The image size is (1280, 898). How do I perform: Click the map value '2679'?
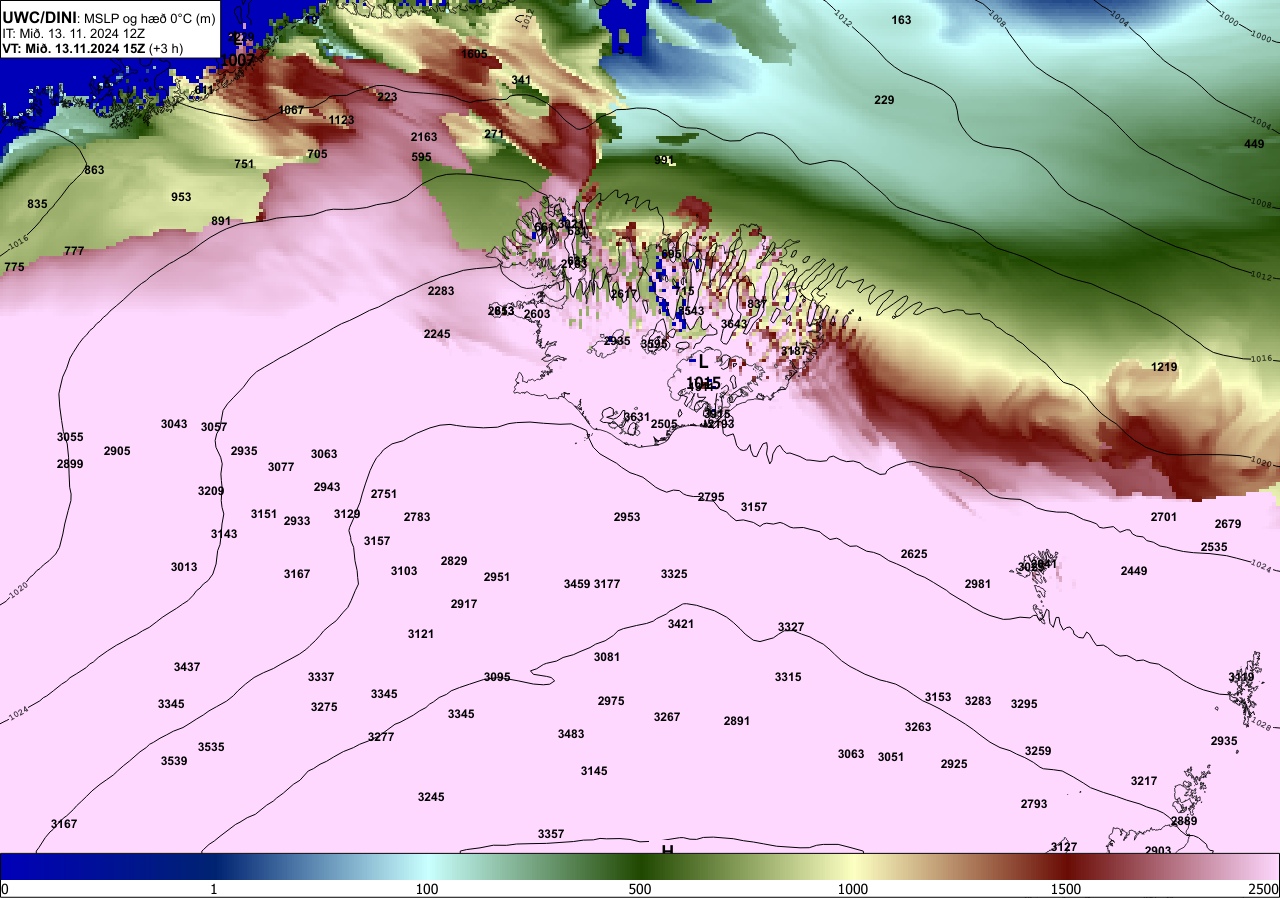1228,524
